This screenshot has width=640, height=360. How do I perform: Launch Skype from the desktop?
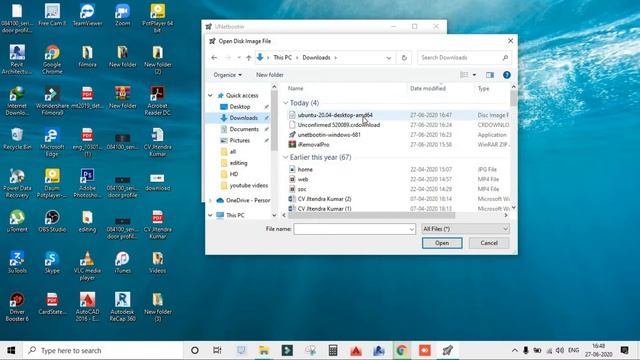pyautogui.click(x=52, y=262)
